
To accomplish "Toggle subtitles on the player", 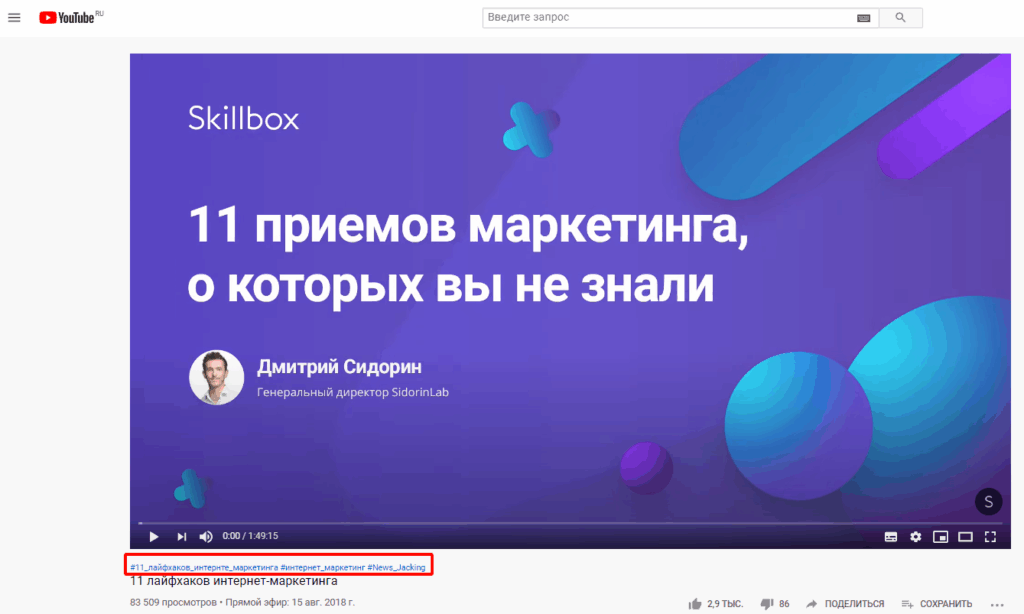I will point(891,537).
